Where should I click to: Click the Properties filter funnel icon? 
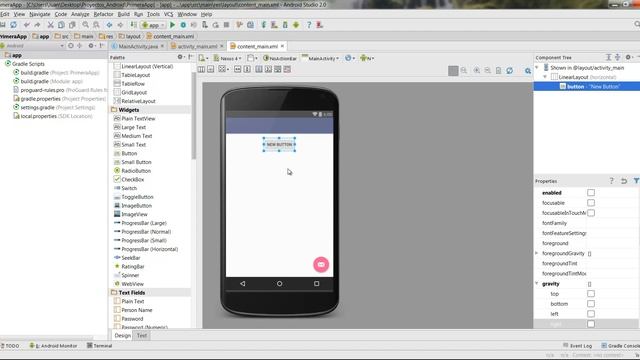point(636,181)
